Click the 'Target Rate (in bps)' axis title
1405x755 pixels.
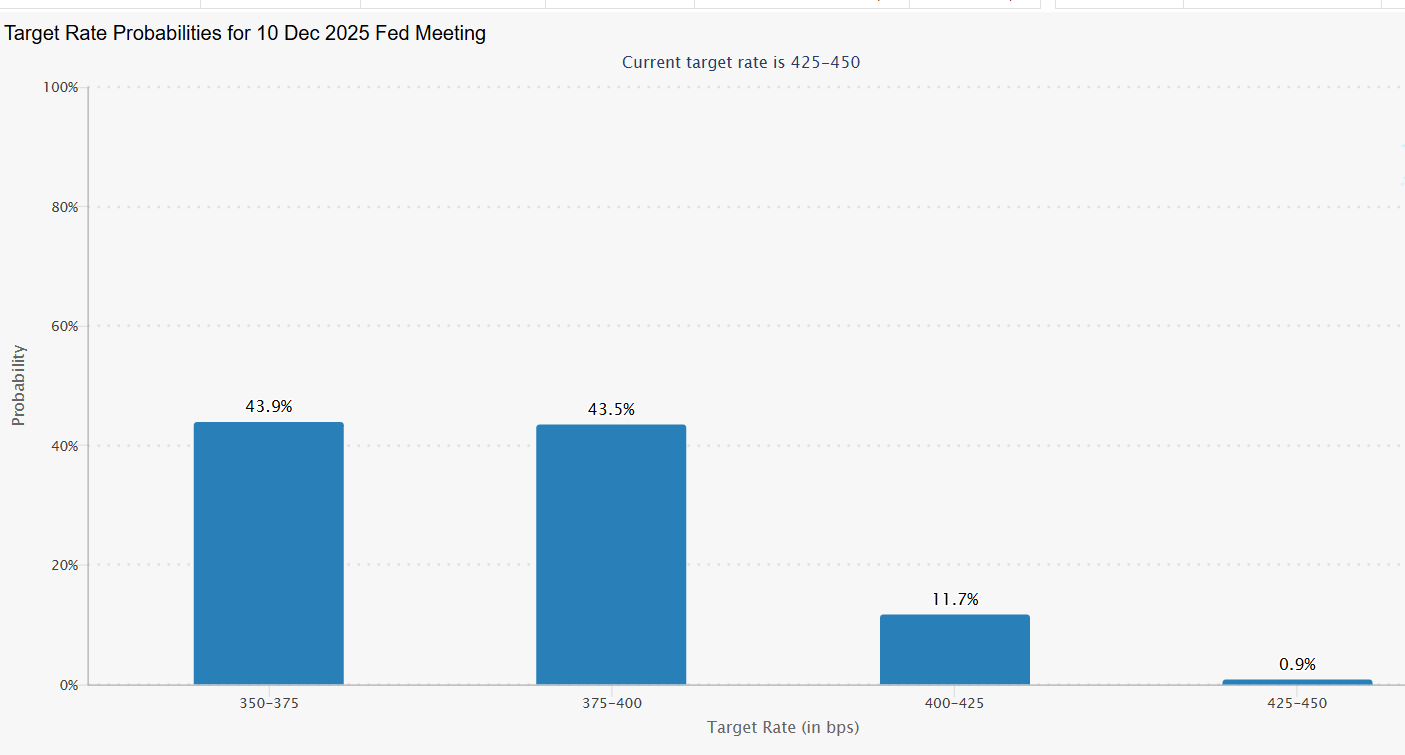783,727
